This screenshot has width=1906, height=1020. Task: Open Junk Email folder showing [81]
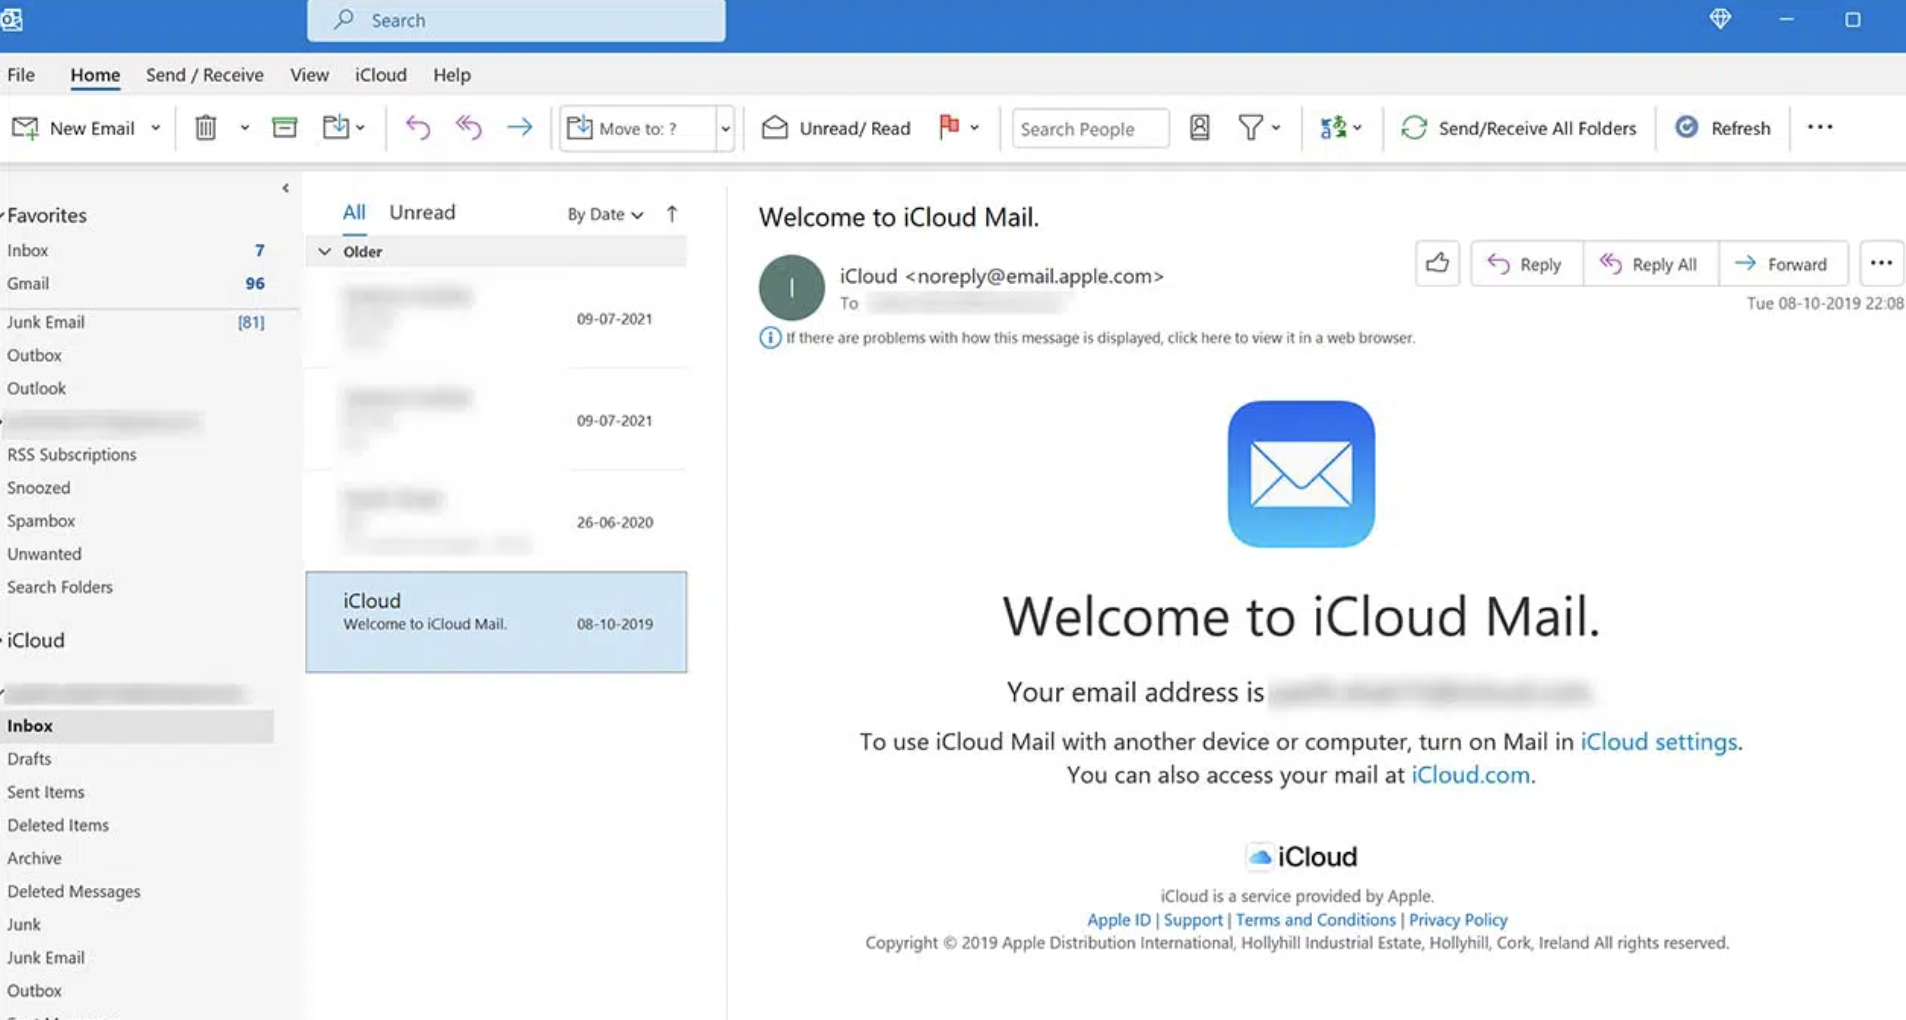[x=136, y=322]
